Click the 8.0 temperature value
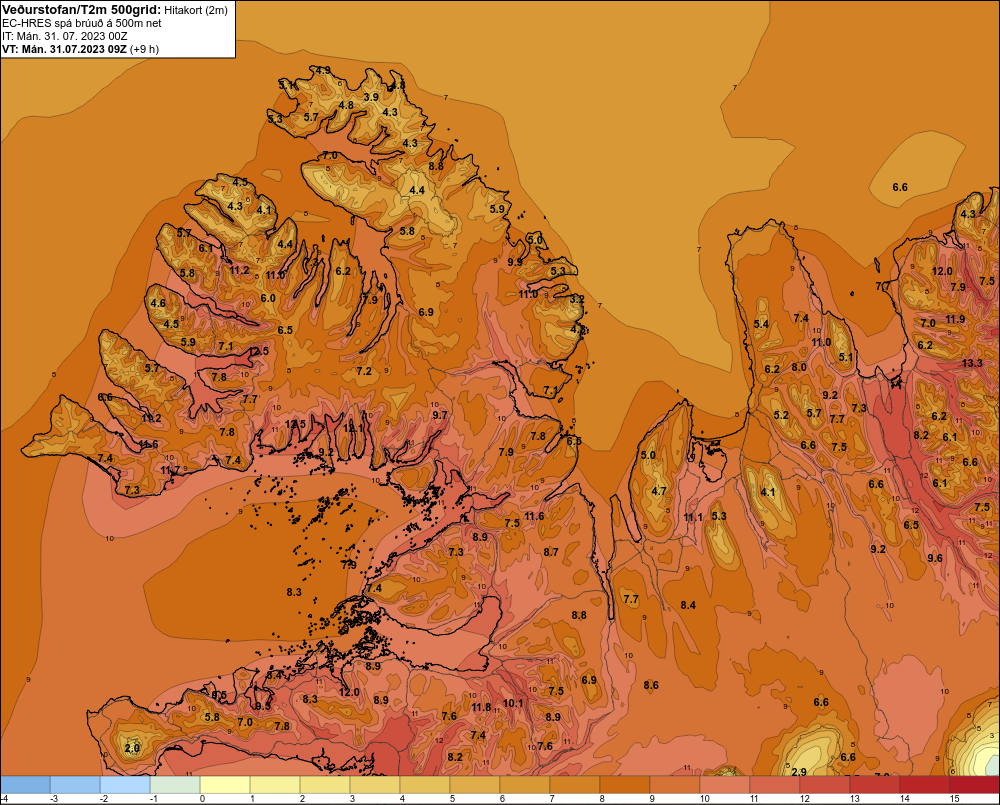This screenshot has height=805, width=1000. coord(799,367)
